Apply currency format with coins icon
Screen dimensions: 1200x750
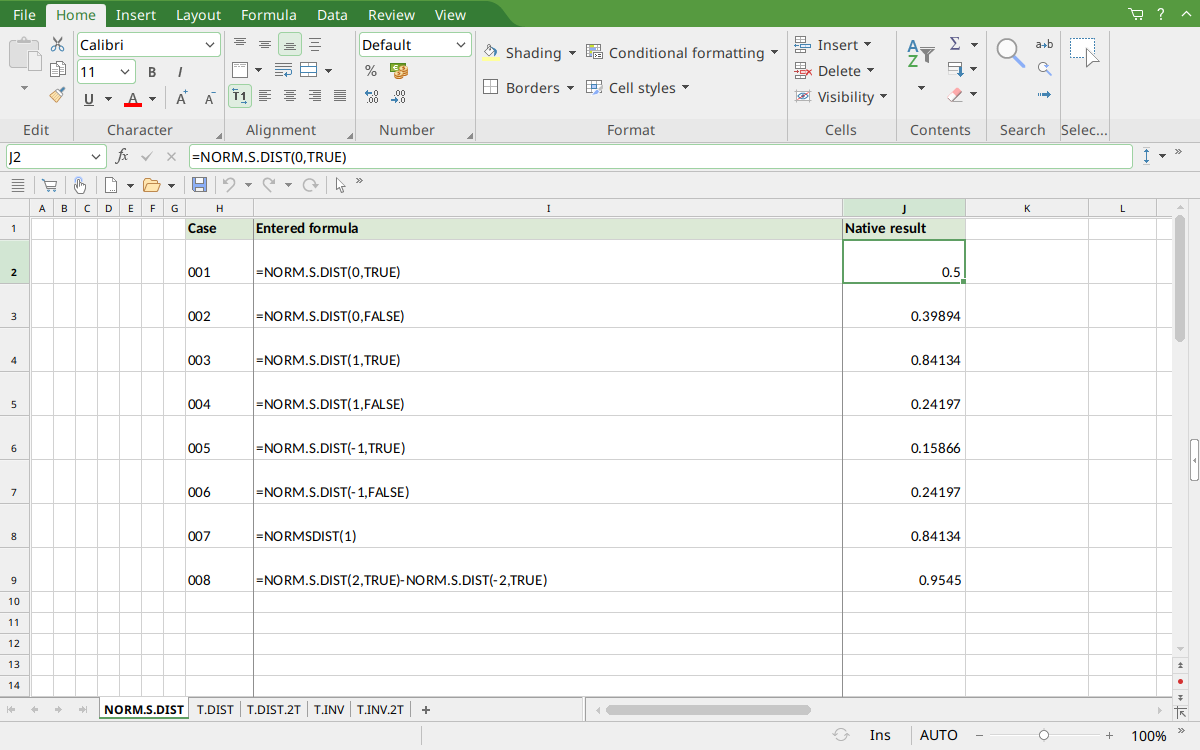tap(399, 71)
